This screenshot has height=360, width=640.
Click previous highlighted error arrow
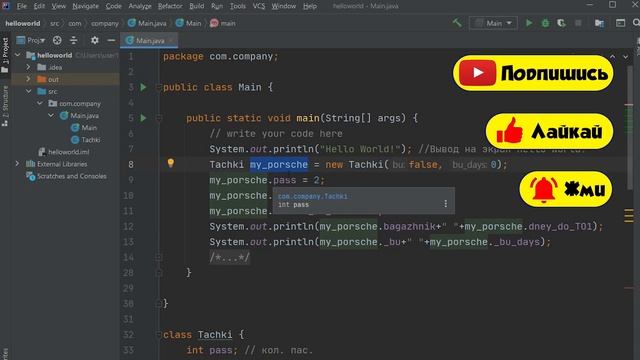point(613,57)
